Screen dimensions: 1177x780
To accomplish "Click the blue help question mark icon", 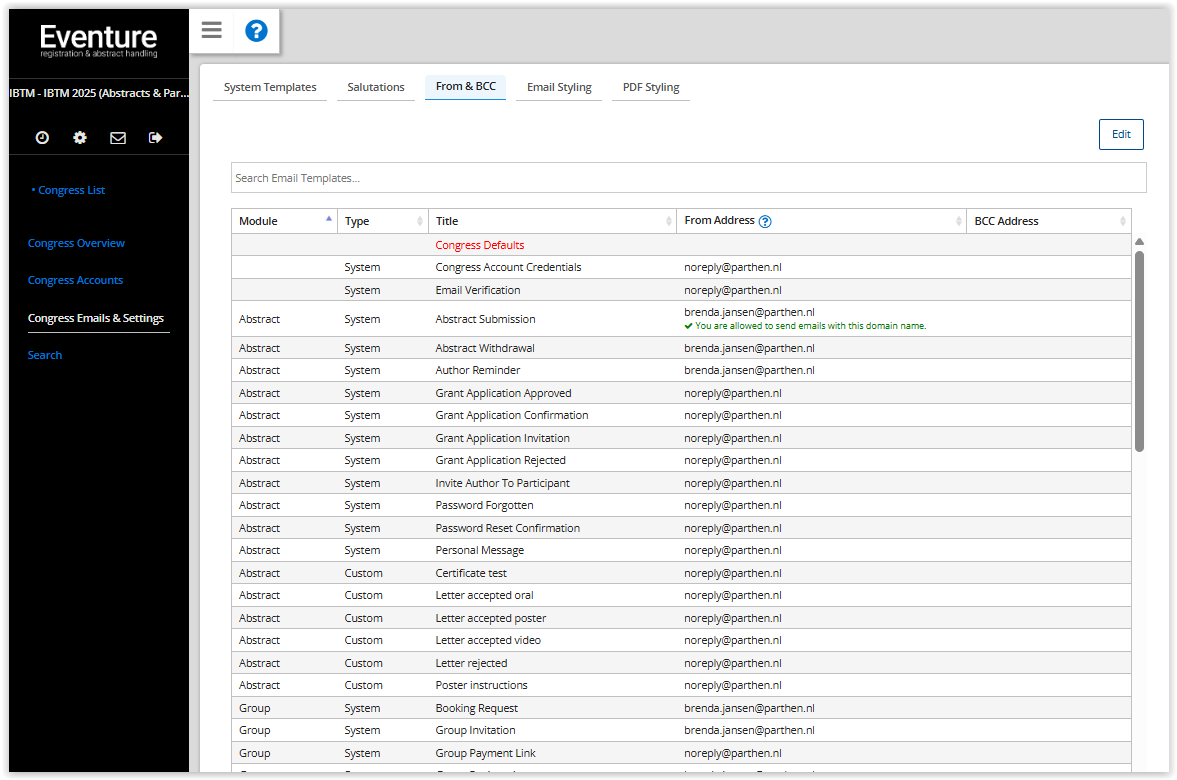I will click(x=256, y=31).
